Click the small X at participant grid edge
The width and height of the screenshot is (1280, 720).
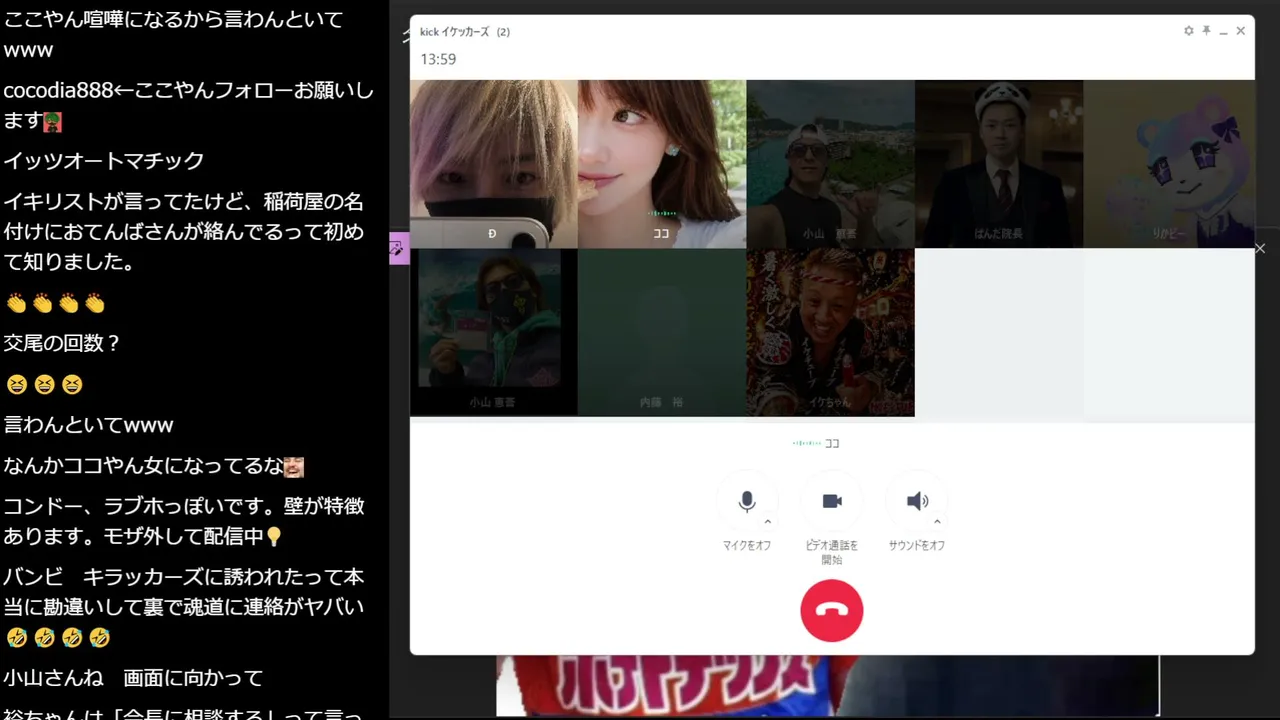pyautogui.click(x=1260, y=248)
